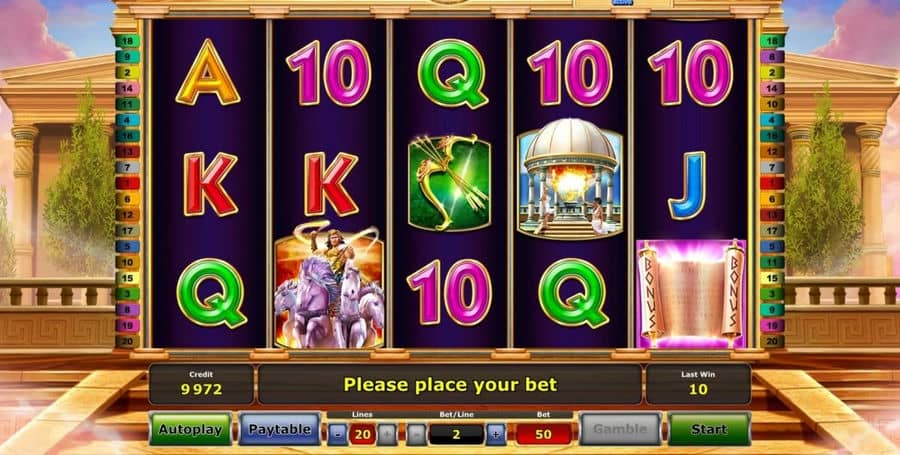Click the Gamble button
This screenshot has width=900, height=455.
pyautogui.click(x=620, y=429)
